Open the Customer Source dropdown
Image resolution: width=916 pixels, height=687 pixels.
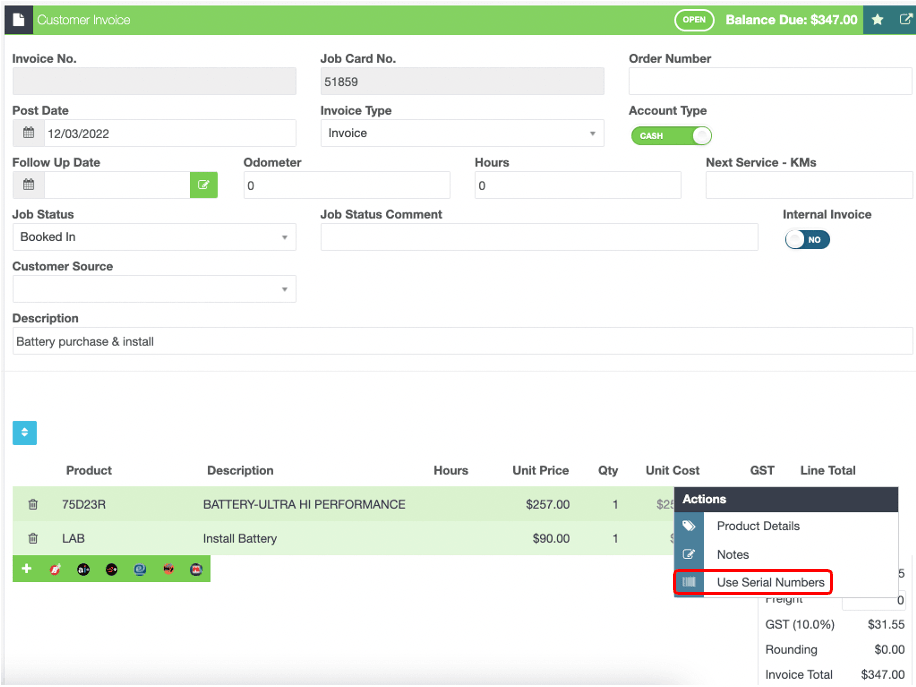(154, 289)
